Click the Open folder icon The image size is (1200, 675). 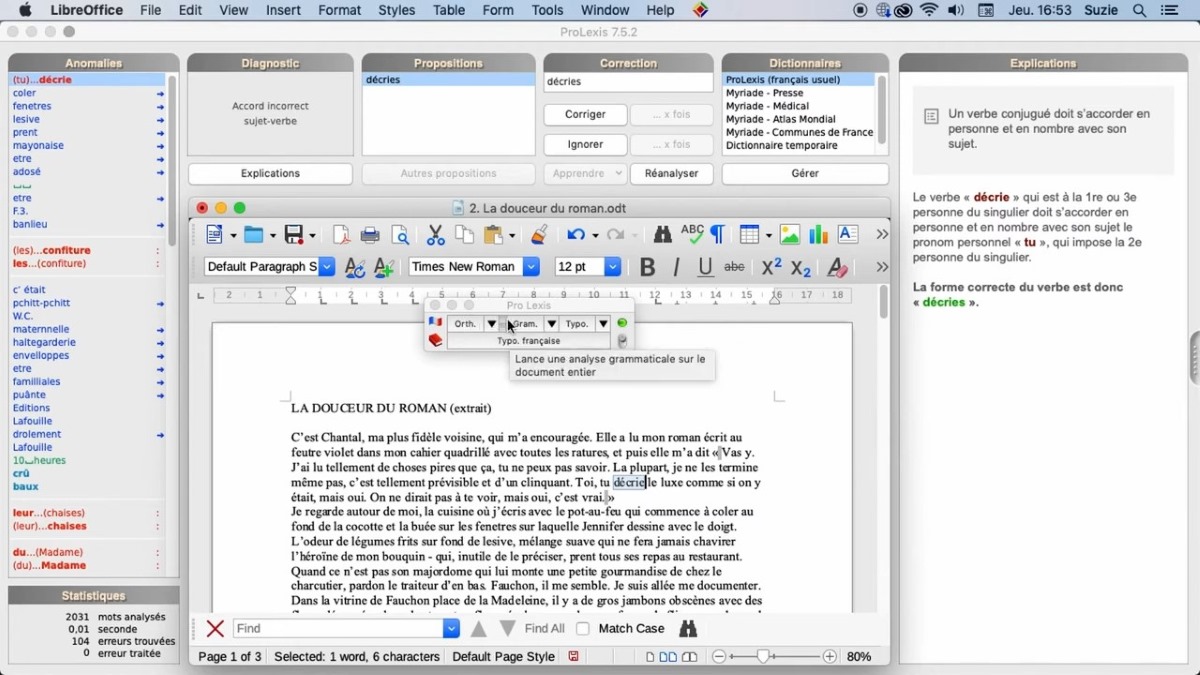[255, 235]
